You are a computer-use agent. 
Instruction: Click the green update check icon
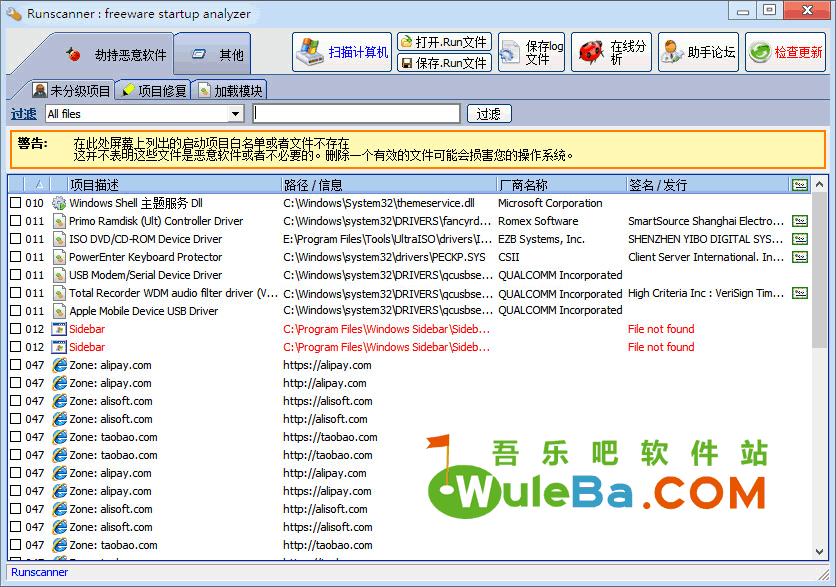click(759, 52)
